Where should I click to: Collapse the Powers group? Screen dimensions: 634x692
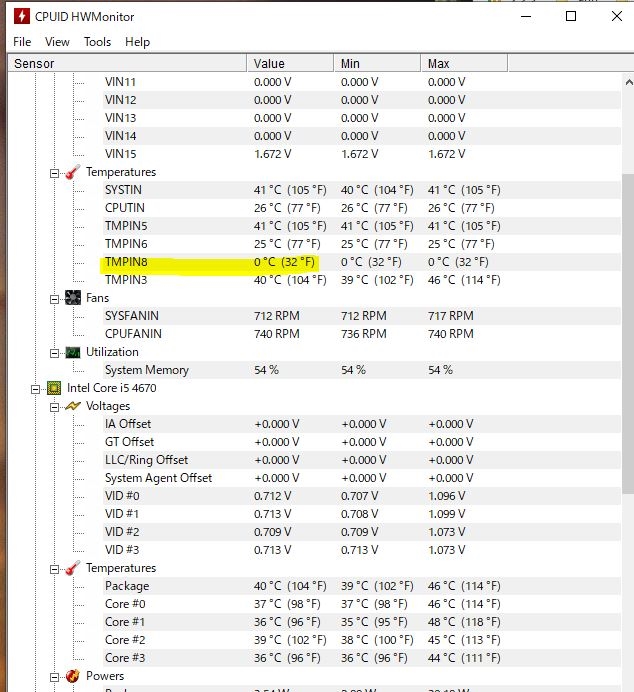(54, 677)
